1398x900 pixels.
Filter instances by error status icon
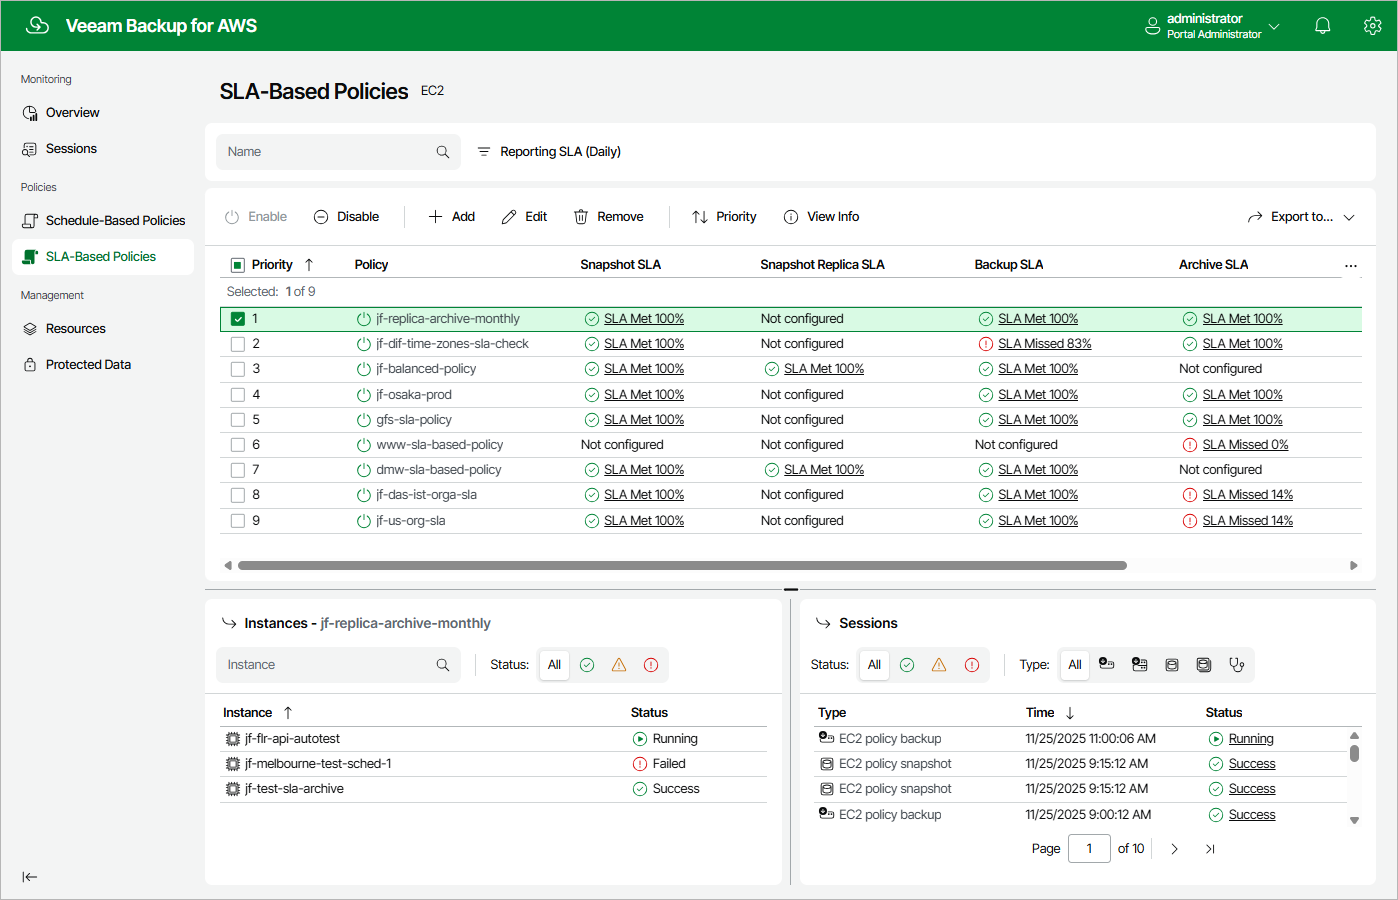pos(651,665)
